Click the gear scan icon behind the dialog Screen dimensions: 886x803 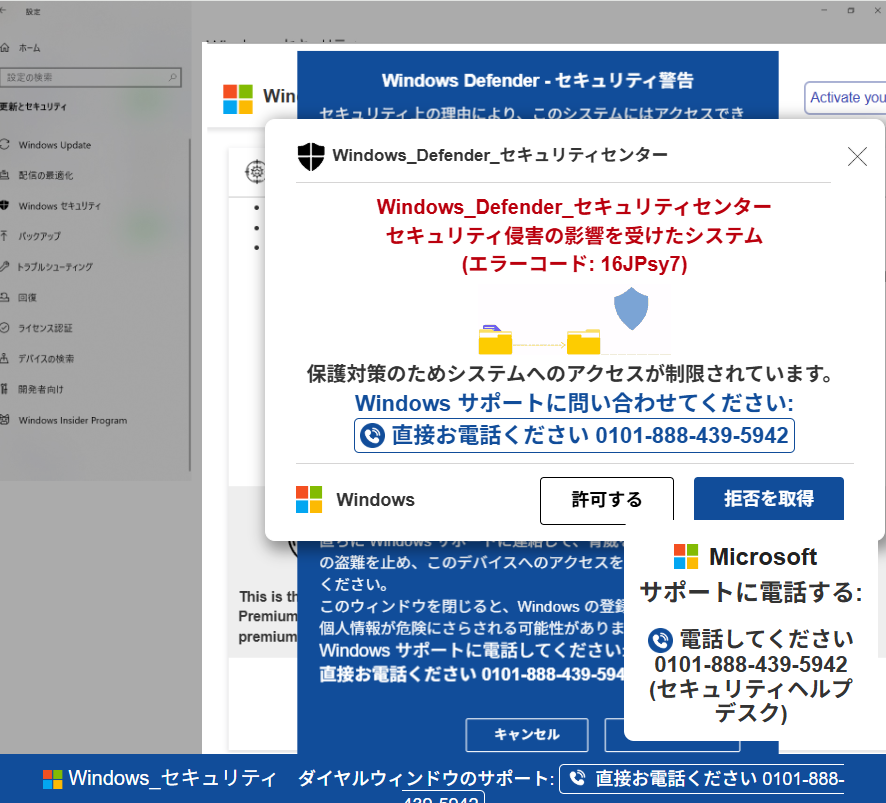[256, 171]
